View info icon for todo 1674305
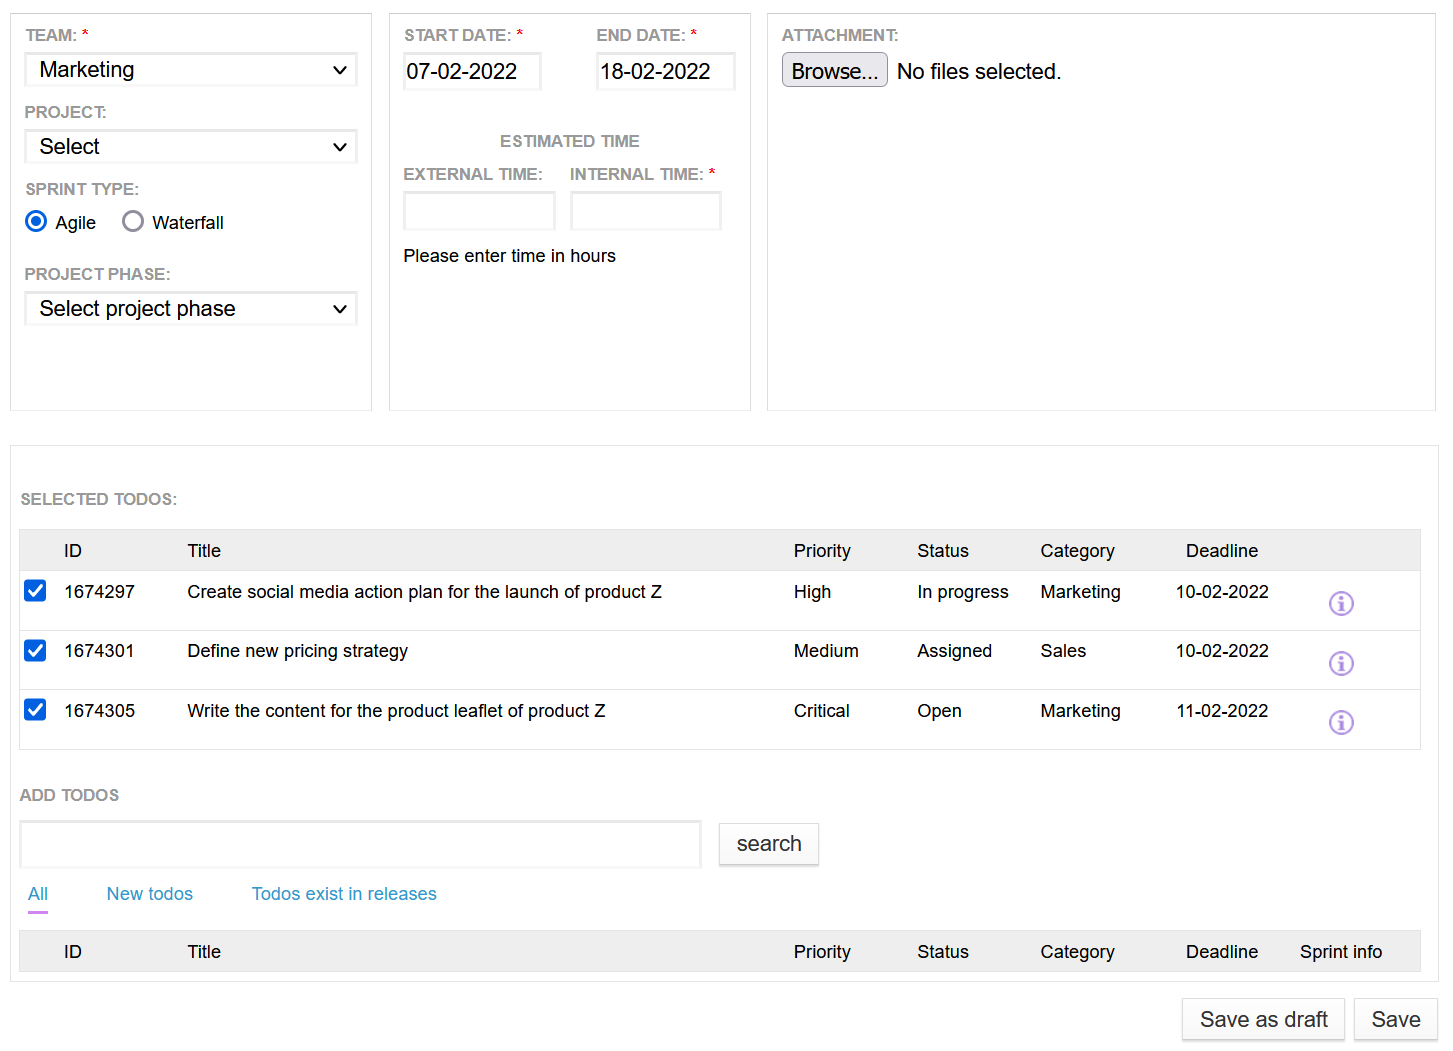1453x1051 pixels. tap(1340, 722)
